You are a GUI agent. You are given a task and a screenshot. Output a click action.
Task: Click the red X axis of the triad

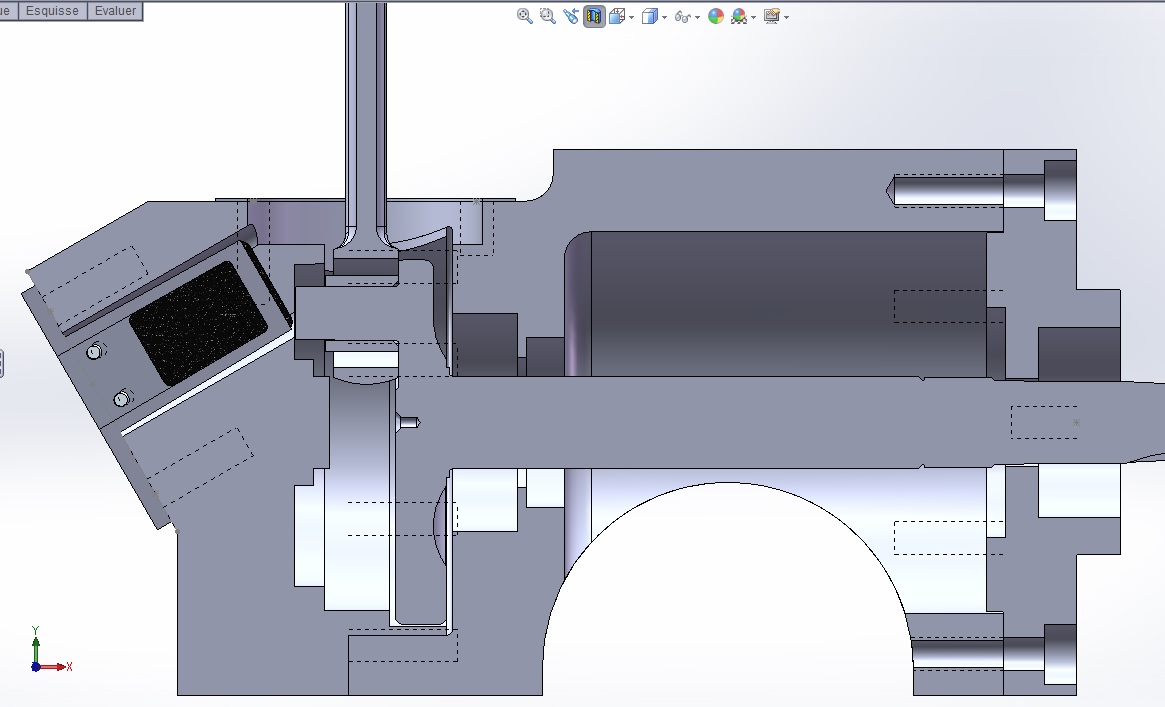tap(55, 666)
